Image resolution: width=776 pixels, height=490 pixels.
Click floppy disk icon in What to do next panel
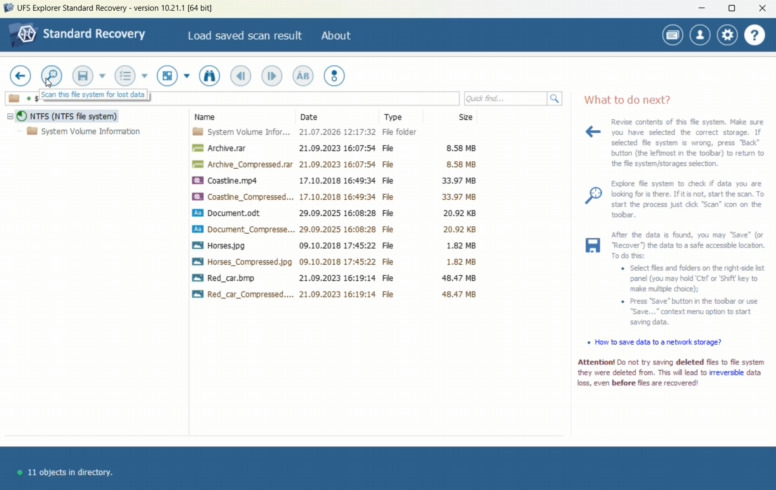click(x=593, y=245)
